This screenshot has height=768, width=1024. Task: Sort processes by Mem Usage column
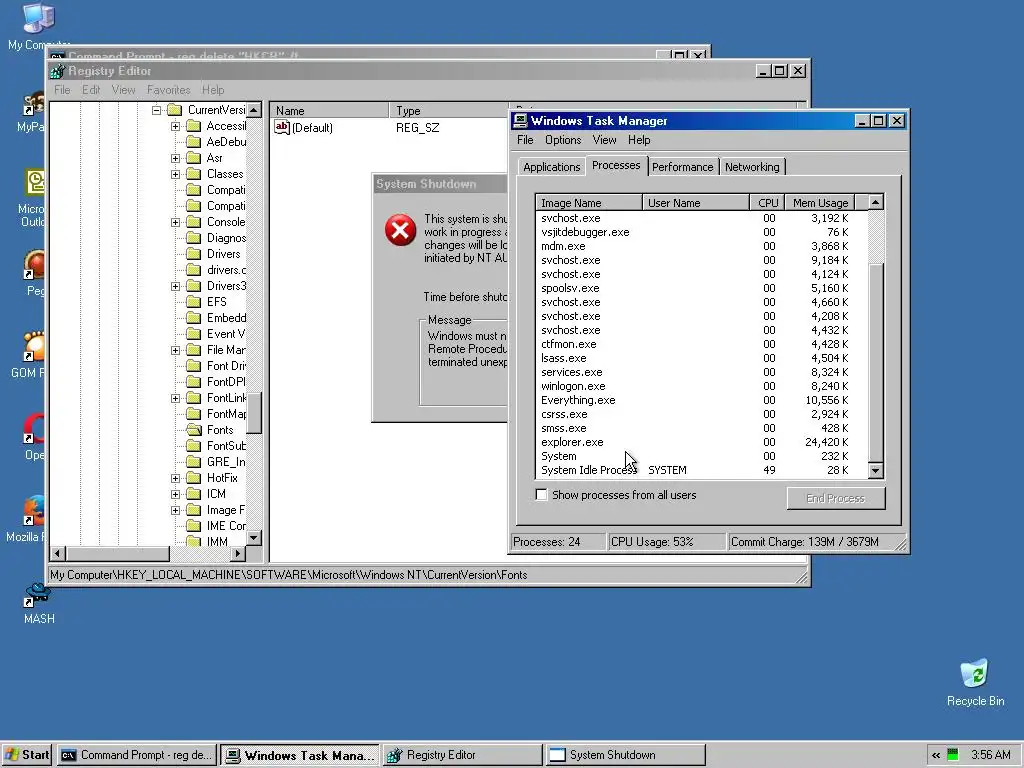point(820,202)
